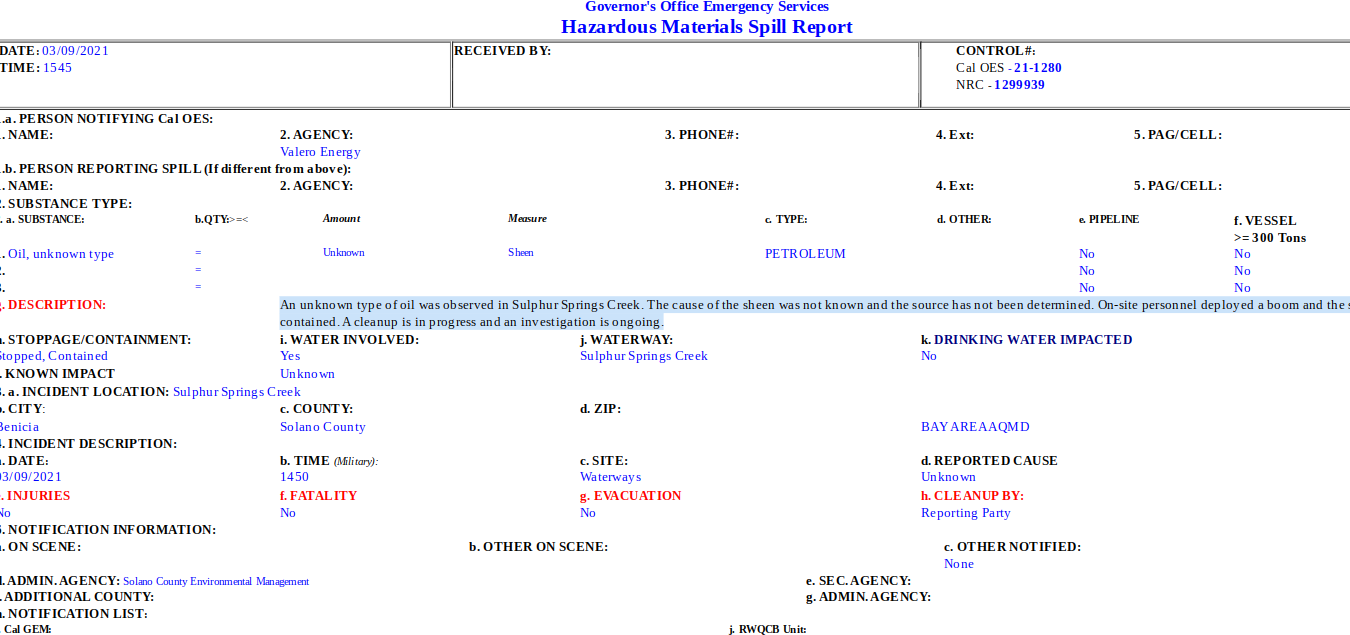The width and height of the screenshot is (1350, 635).
Task: Click Solano County Environmental Management agency
Action: (x=216, y=581)
